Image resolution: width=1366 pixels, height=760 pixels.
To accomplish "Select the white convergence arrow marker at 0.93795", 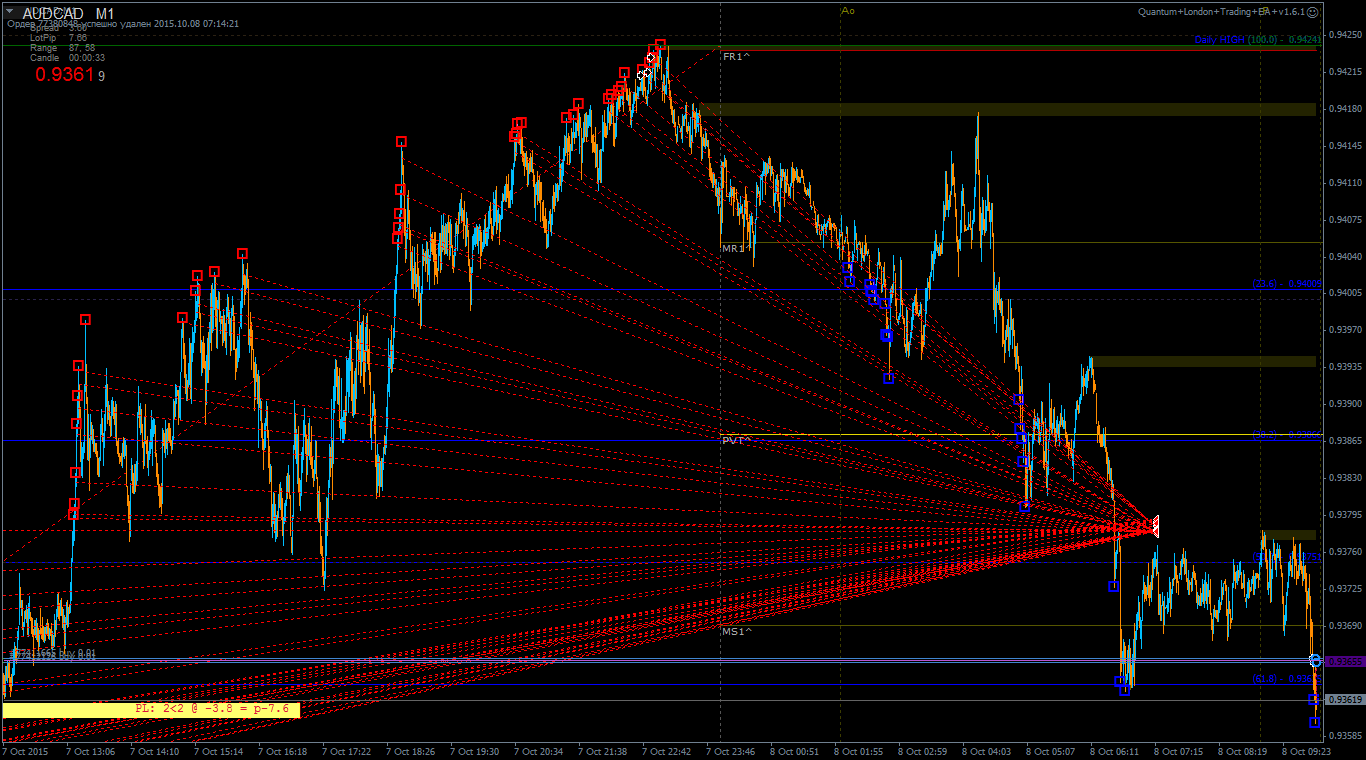I will 1155,526.
